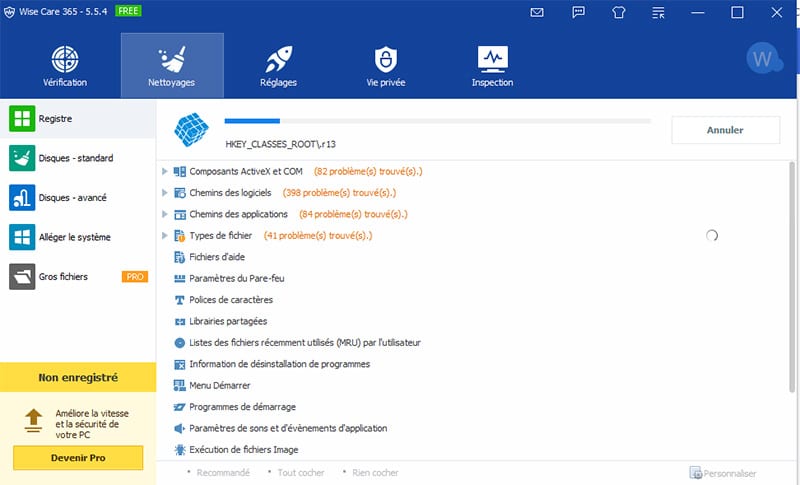800x485 pixels.
Task: Click the 82 problème(s) trouvé(s) text
Action: tap(368, 171)
